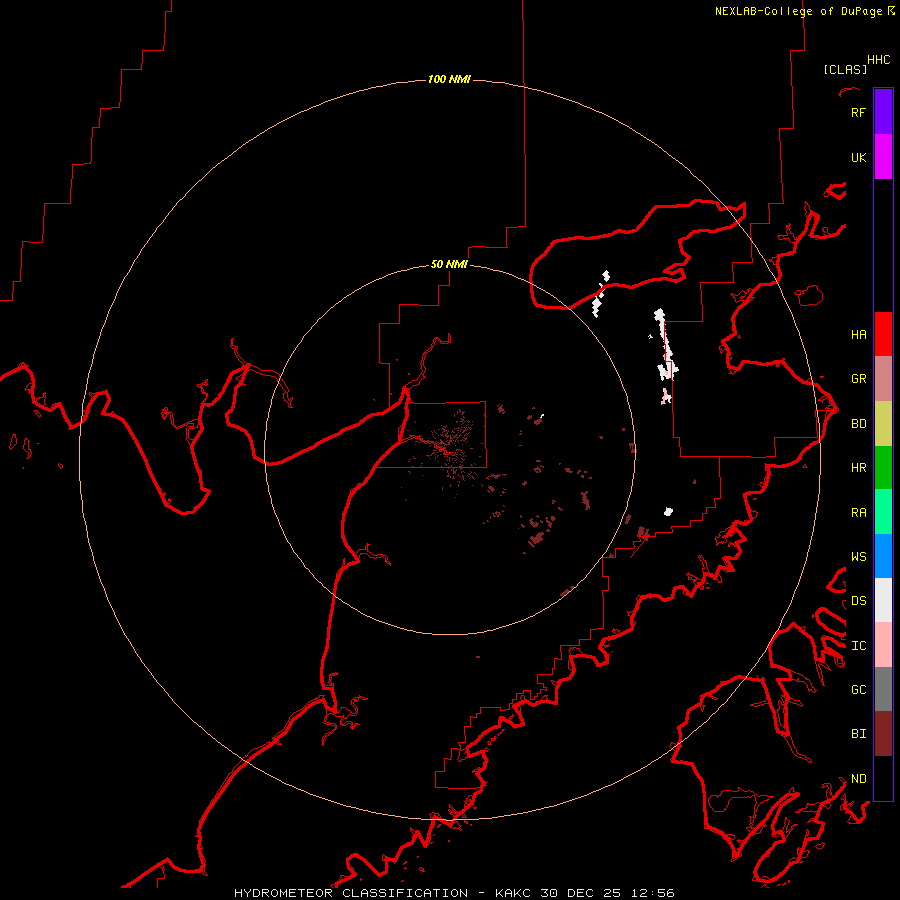Click the HA red legend swatch
900x900 pixels.
pyautogui.click(x=883, y=334)
